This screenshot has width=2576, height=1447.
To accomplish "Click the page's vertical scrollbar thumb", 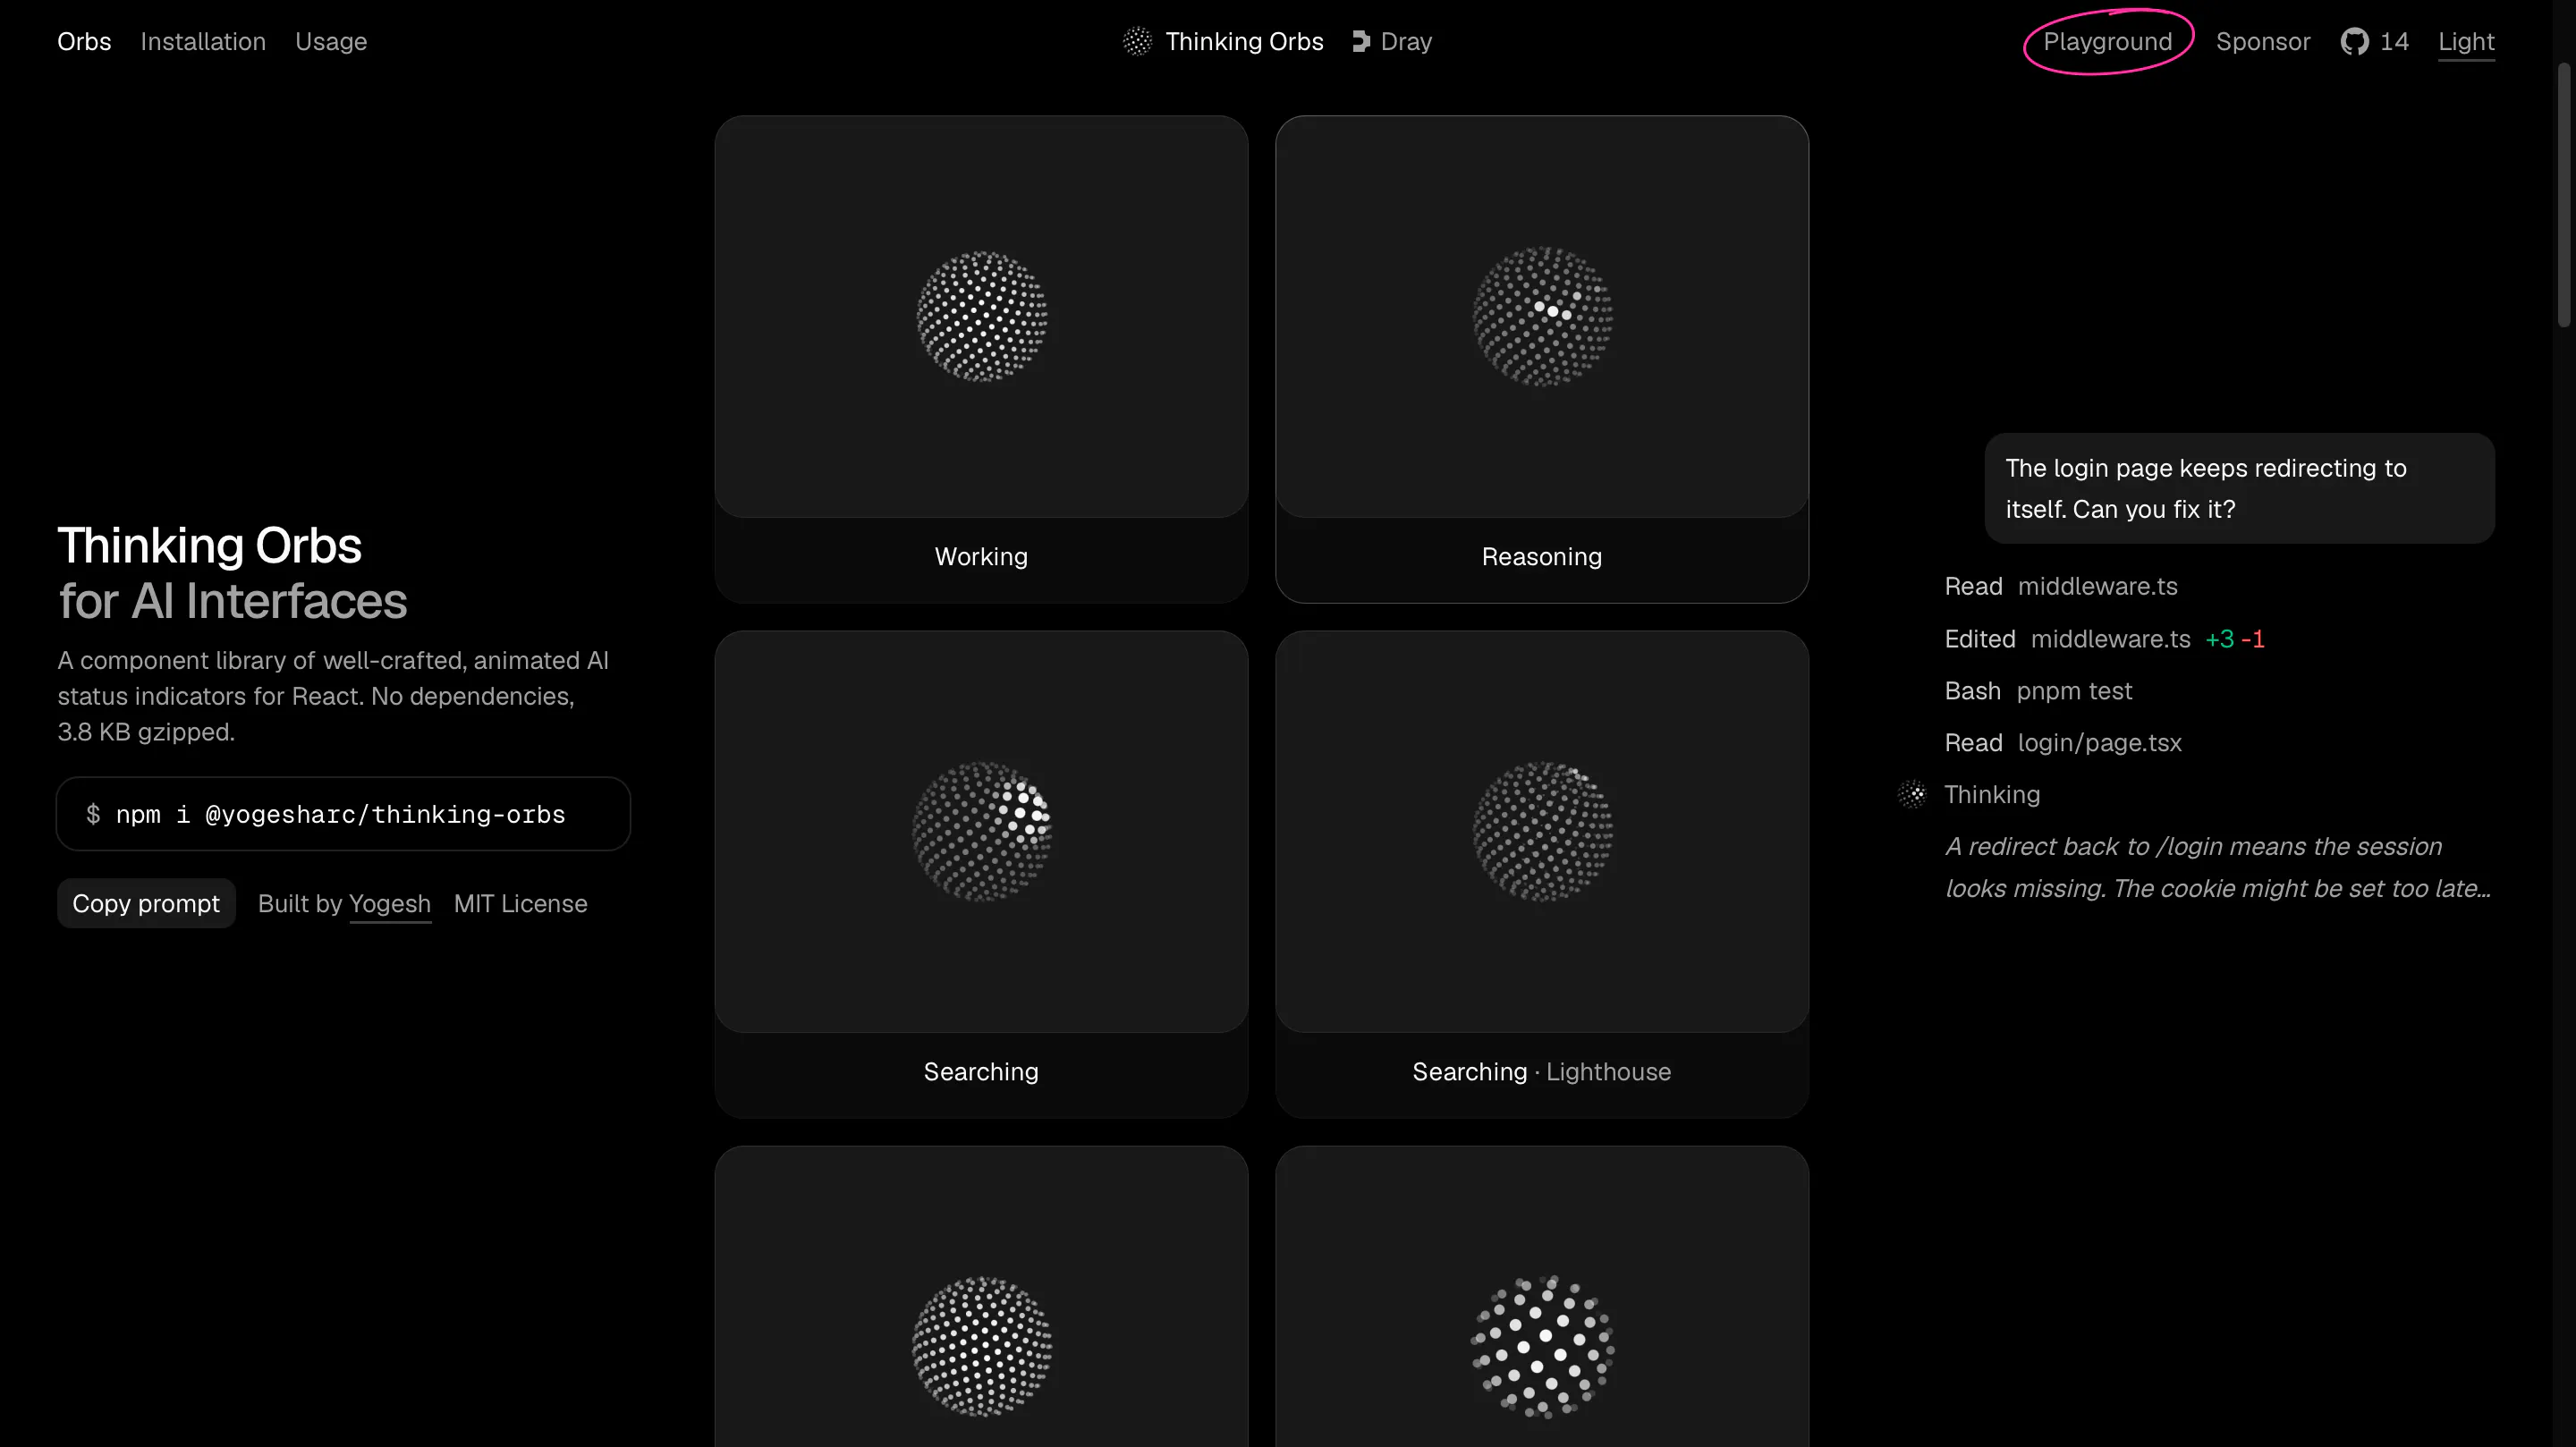I will coord(2565,195).
